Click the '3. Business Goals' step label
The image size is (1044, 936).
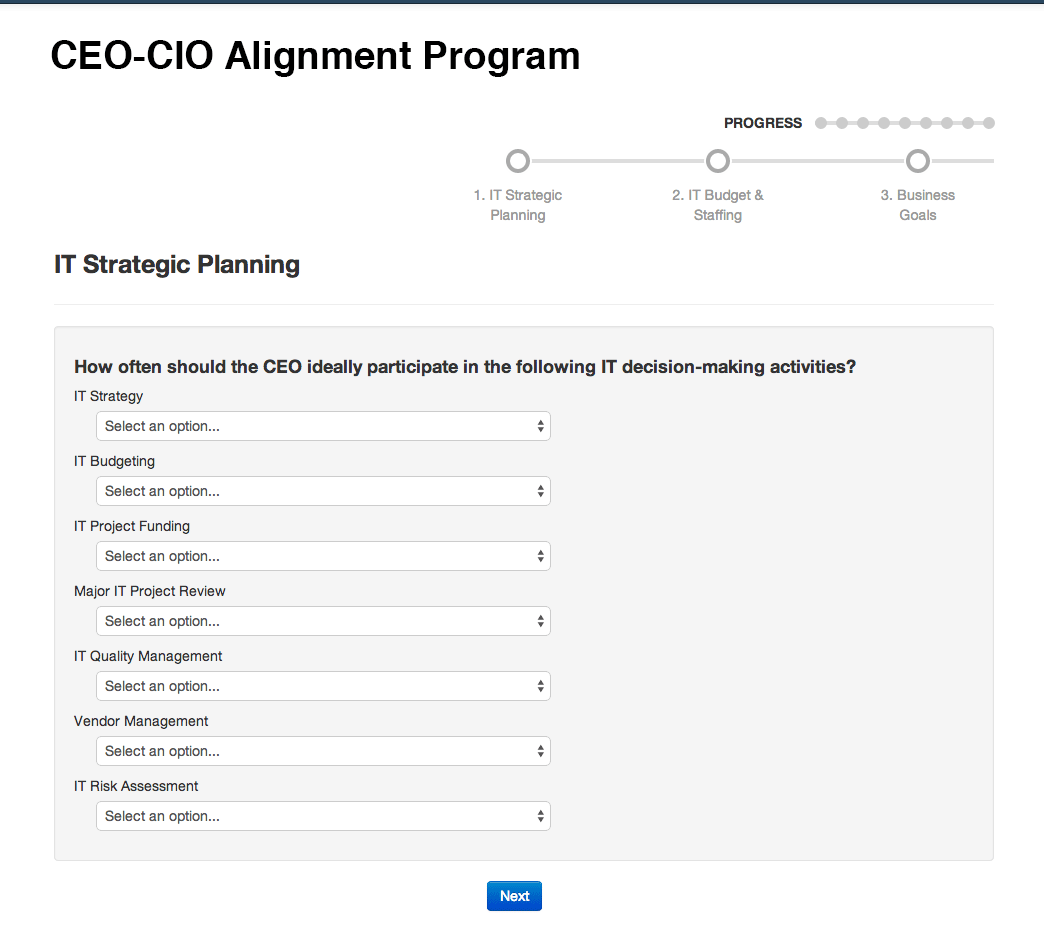(x=917, y=204)
